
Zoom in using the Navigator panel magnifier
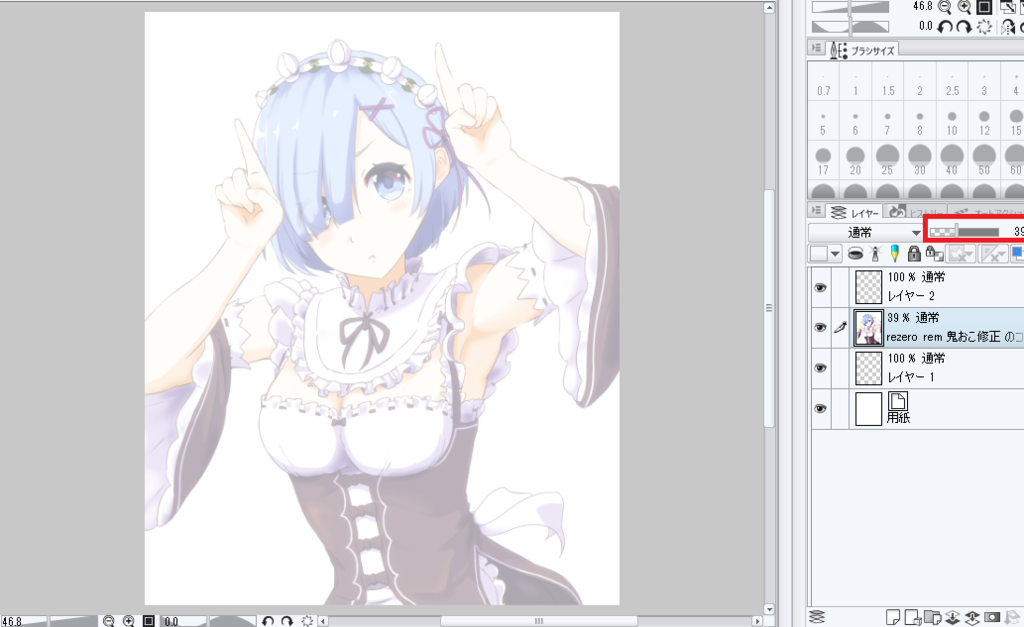tap(964, 7)
